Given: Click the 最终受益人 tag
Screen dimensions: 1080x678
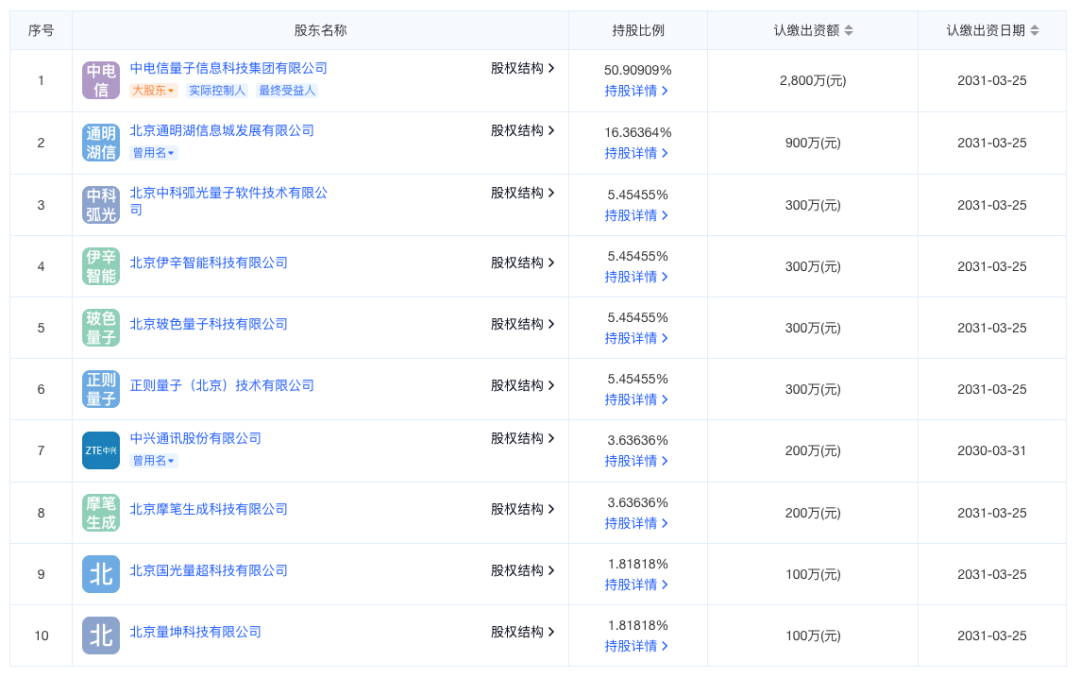Looking at the screenshot, I should point(287,90).
